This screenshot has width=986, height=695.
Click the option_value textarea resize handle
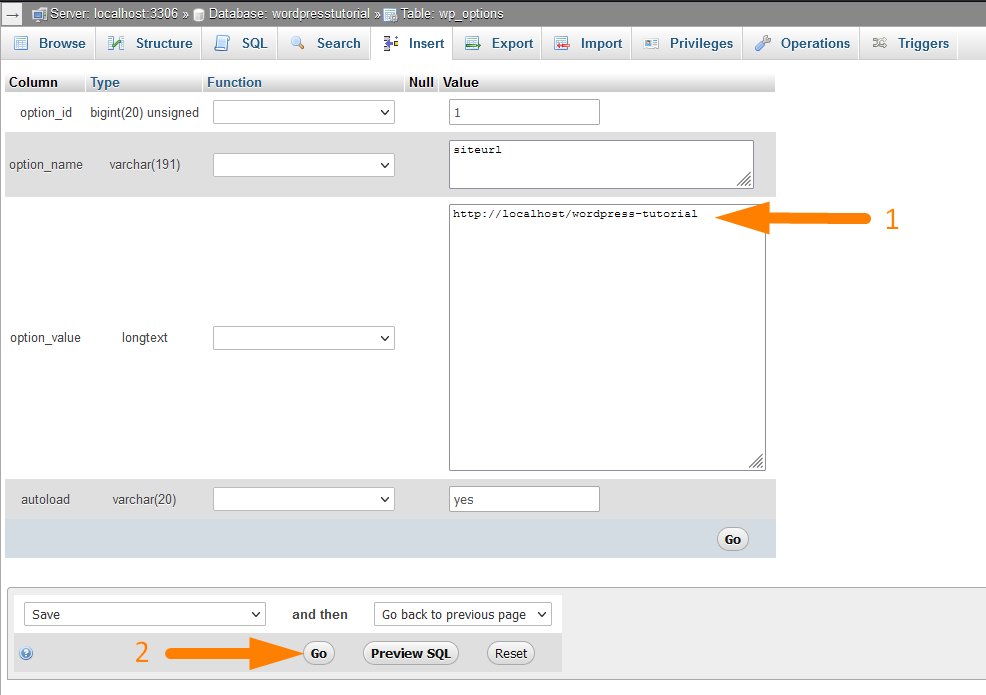(x=756, y=461)
